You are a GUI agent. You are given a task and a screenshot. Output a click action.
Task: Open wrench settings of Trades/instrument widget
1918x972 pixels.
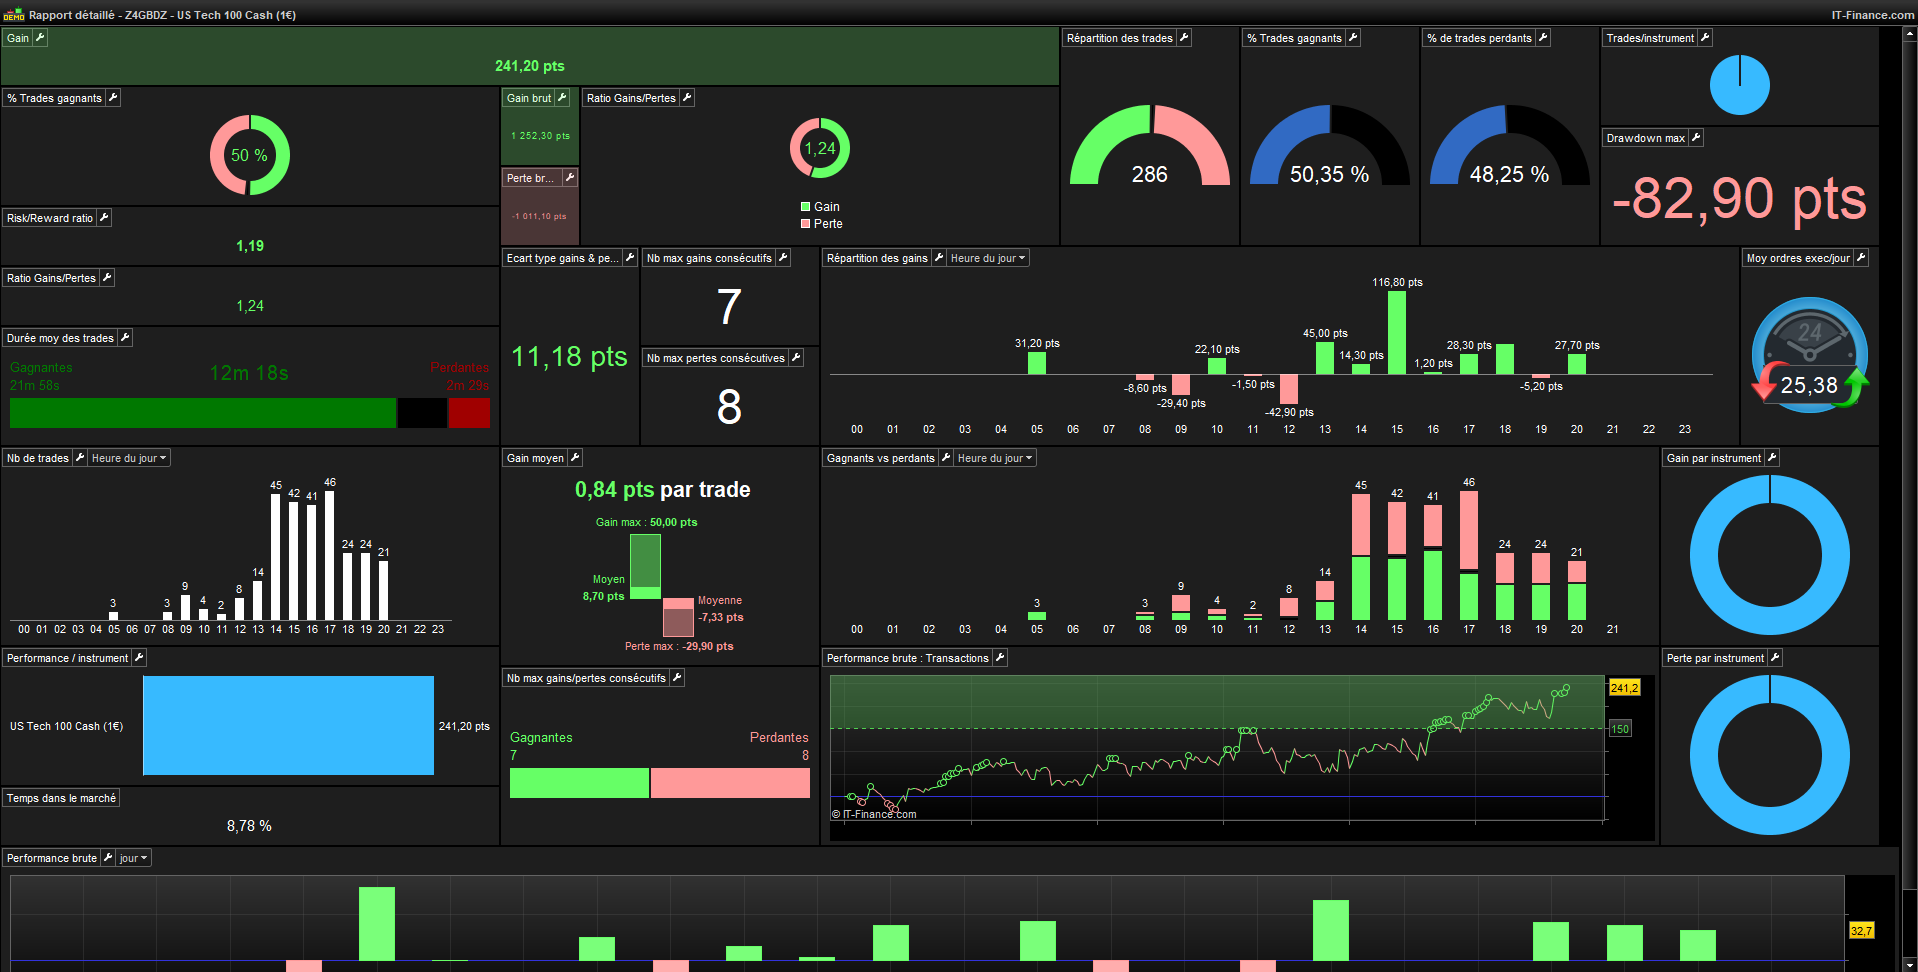click(1705, 38)
